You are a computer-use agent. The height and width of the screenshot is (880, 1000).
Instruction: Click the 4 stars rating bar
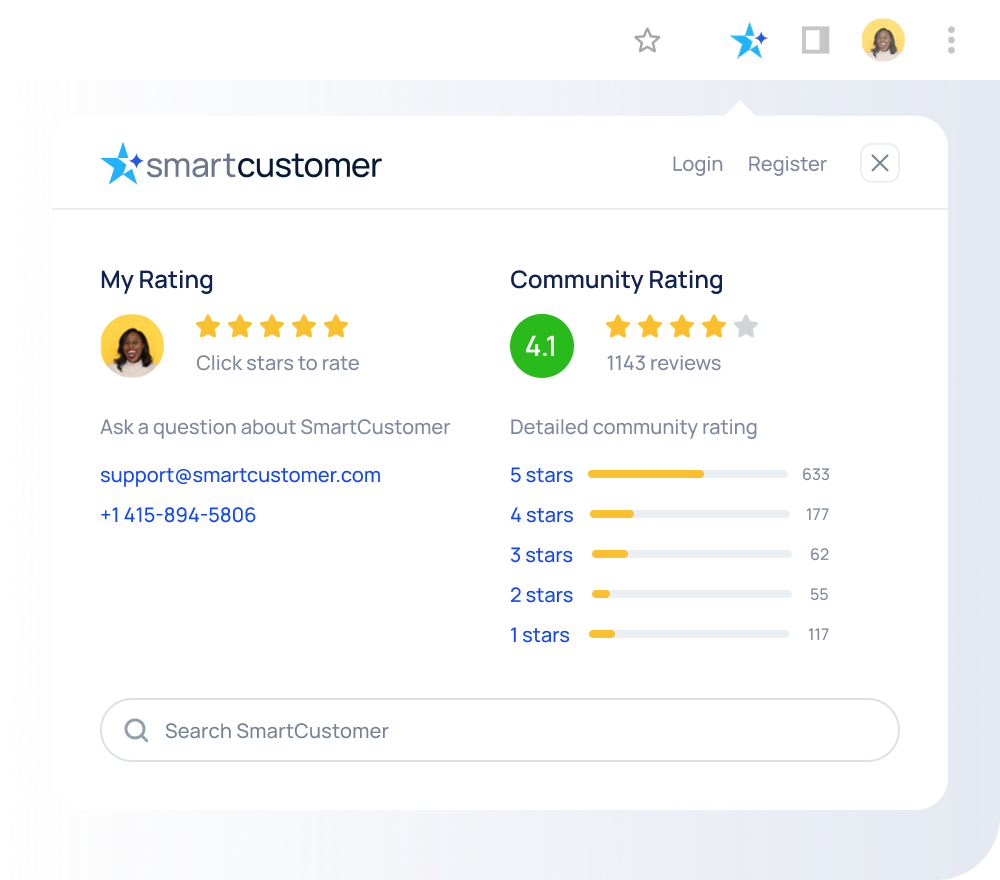point(690,514)
